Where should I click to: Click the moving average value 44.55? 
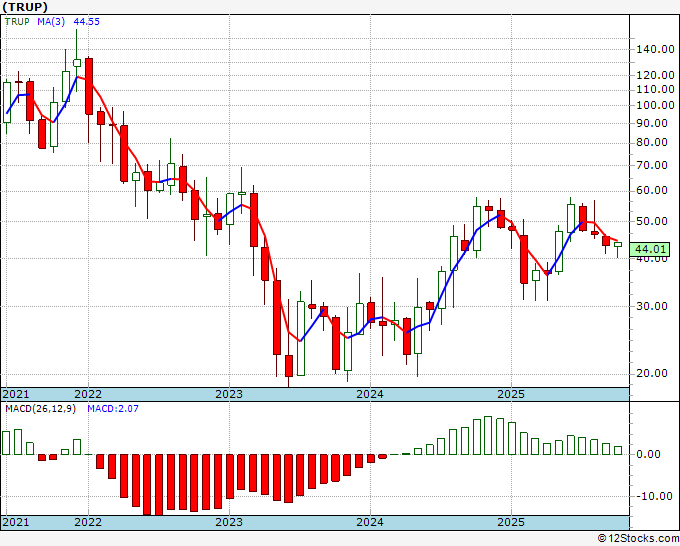click(x=86, y=22)
